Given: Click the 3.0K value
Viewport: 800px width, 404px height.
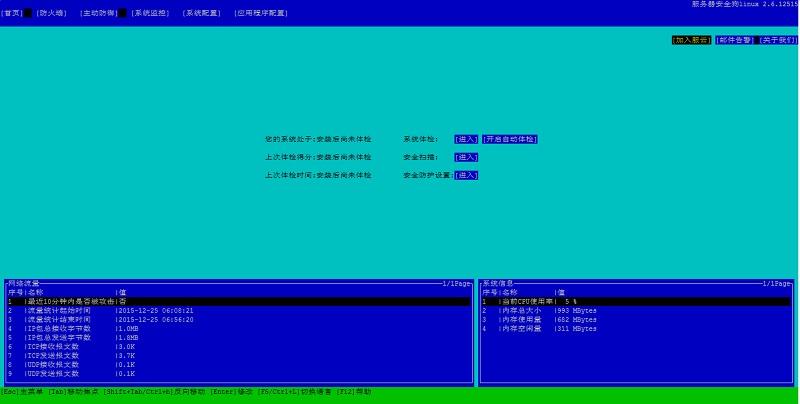Looking at the screenshot, I should pos(127,347).
